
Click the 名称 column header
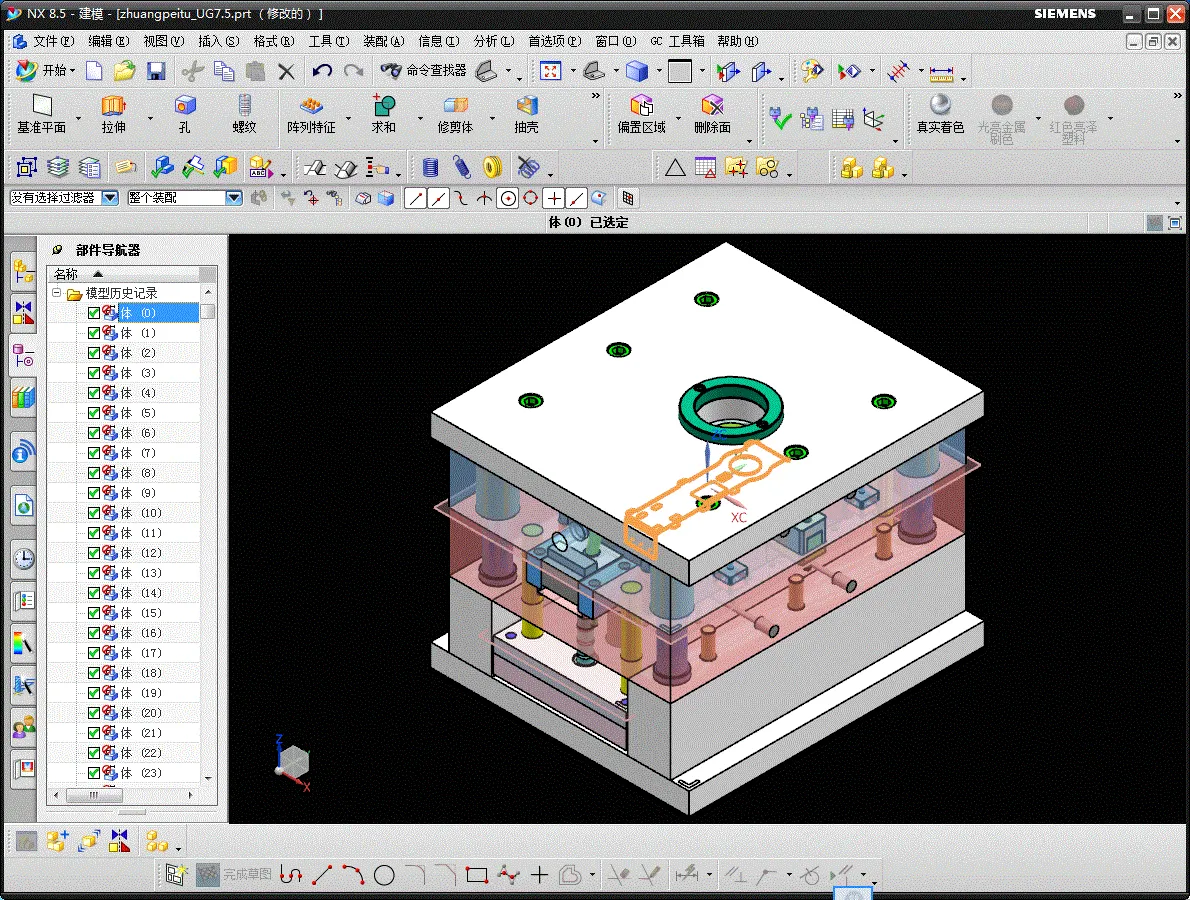(66, 274)
